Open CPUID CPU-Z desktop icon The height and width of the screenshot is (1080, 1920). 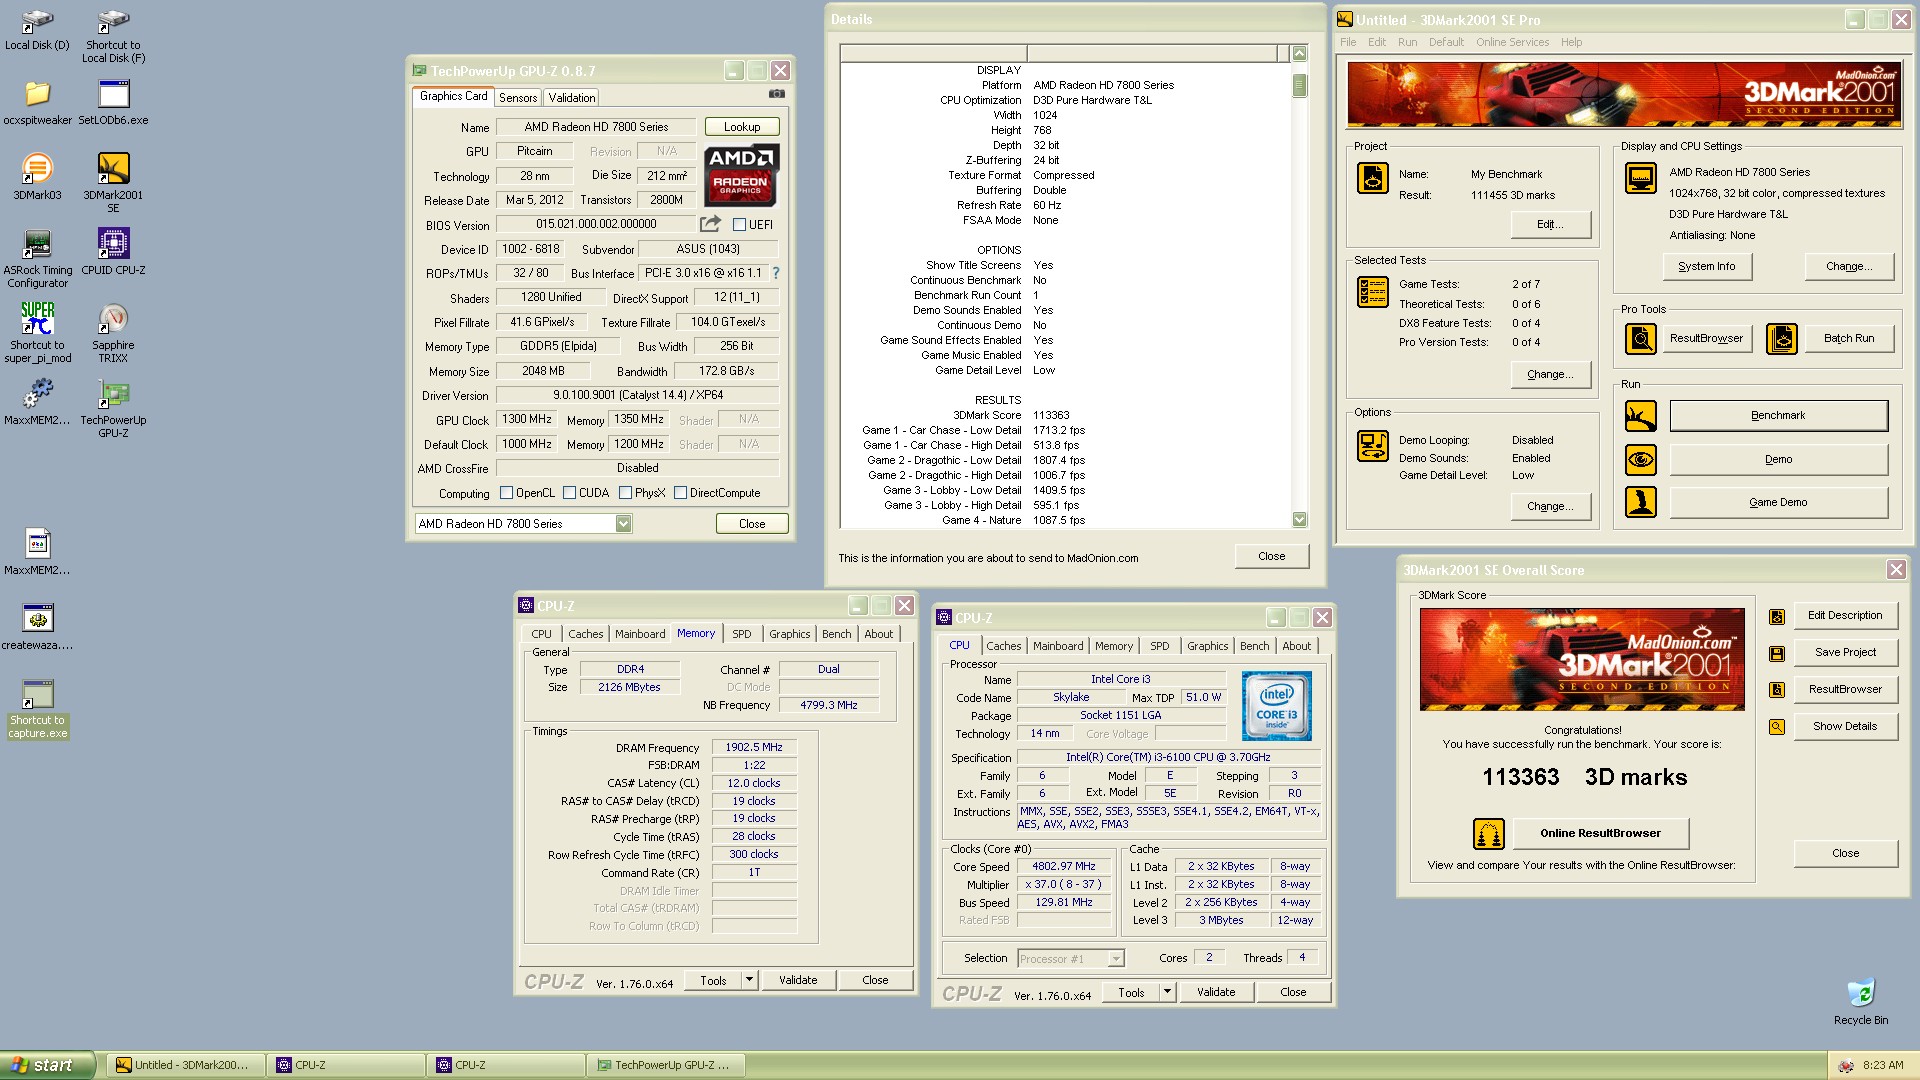[x=113, y=251]
